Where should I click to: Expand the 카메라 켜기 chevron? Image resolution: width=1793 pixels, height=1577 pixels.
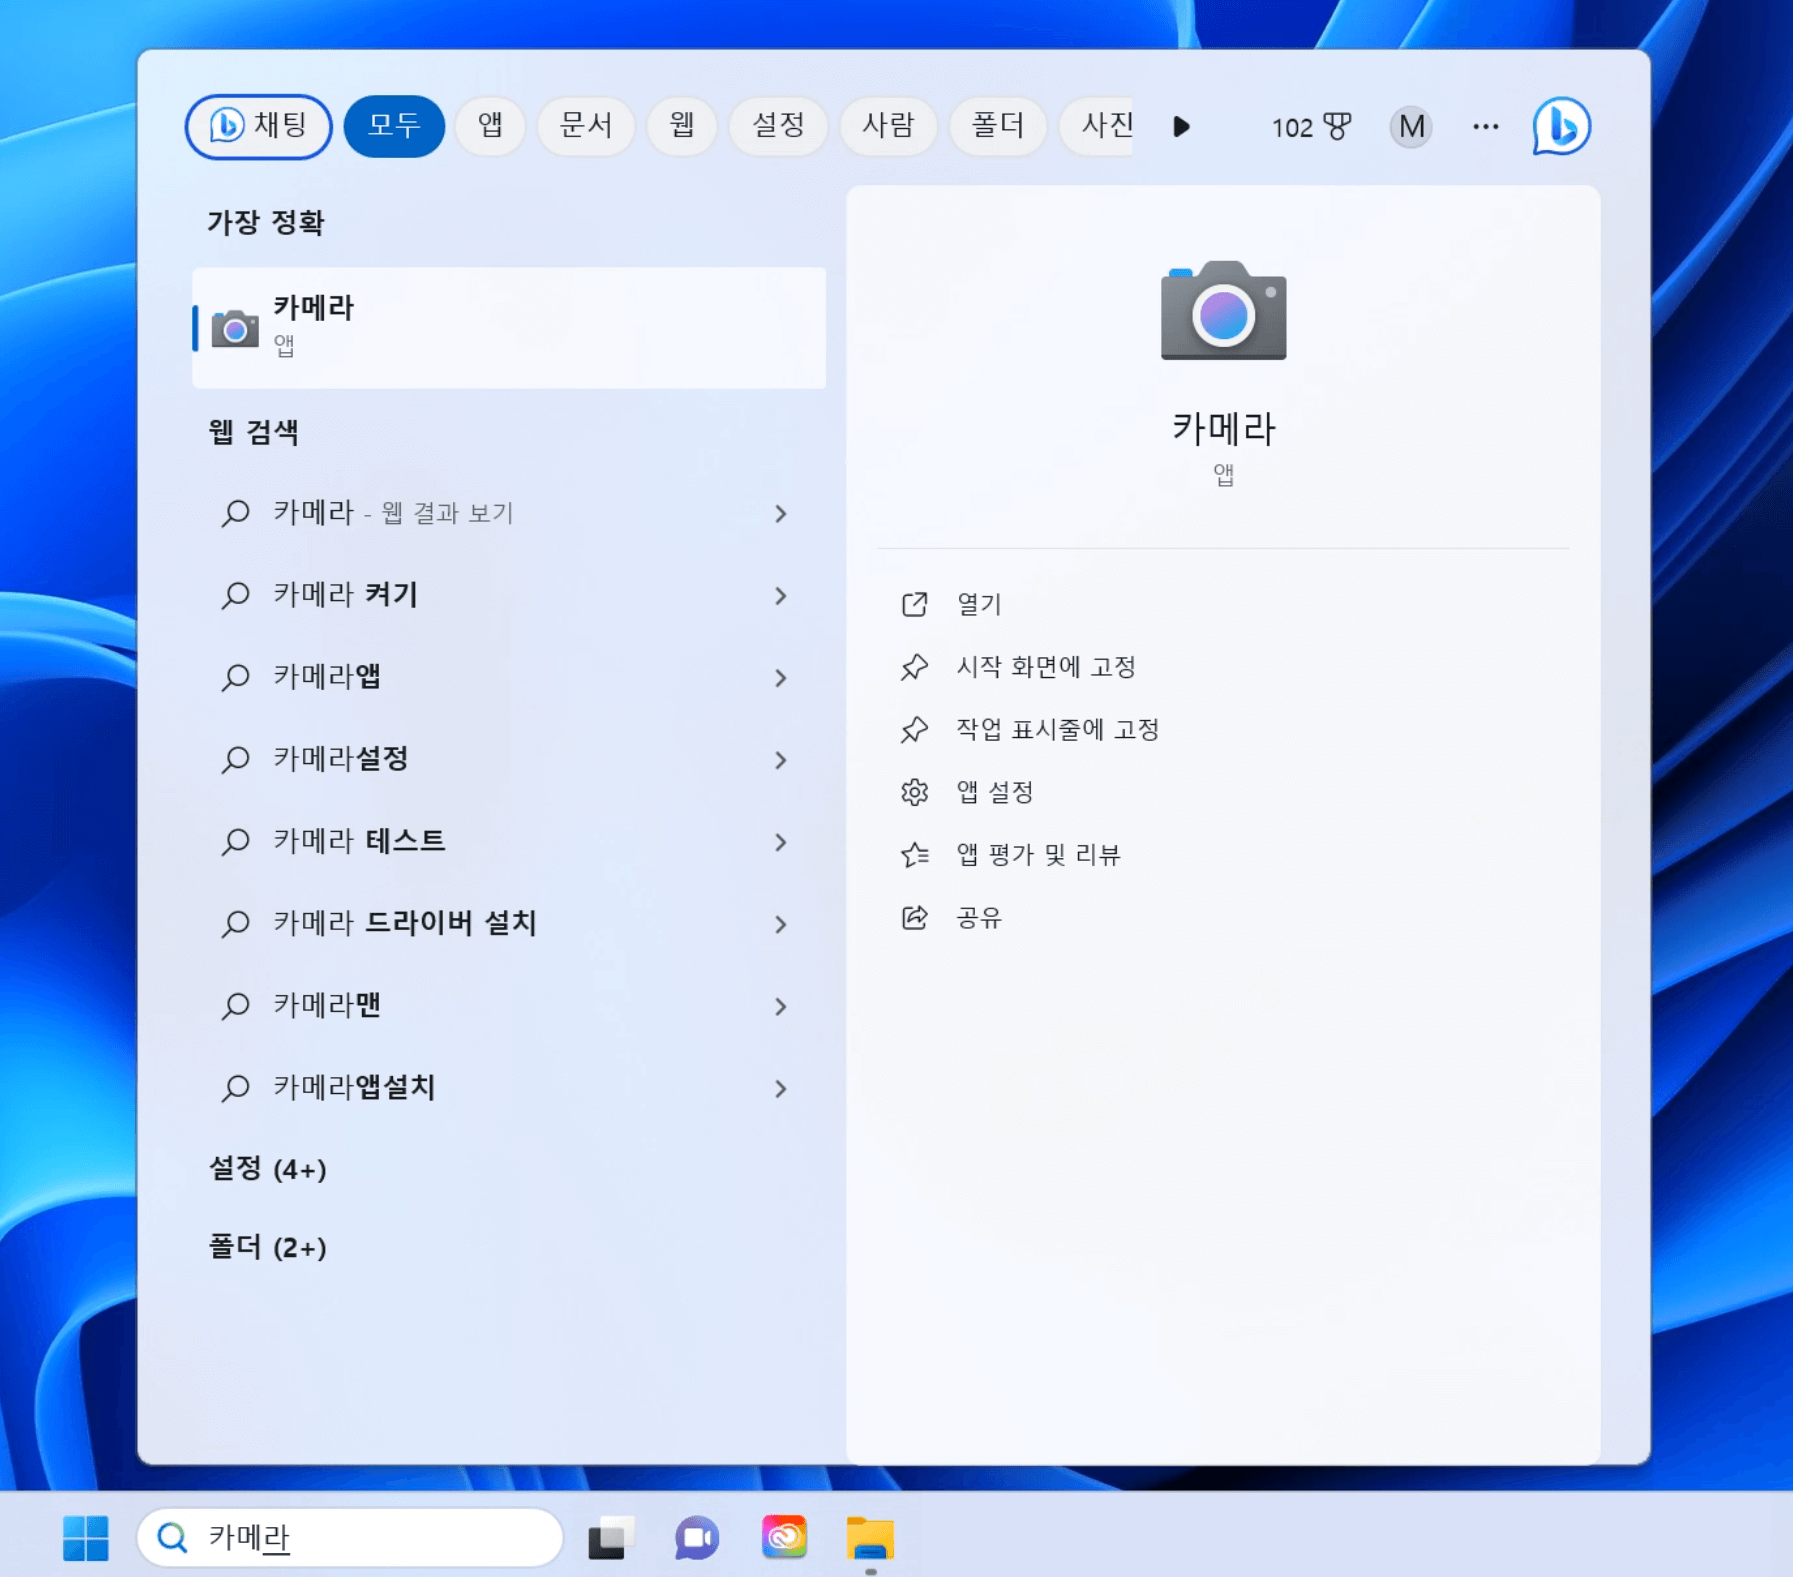coord(781,596)
